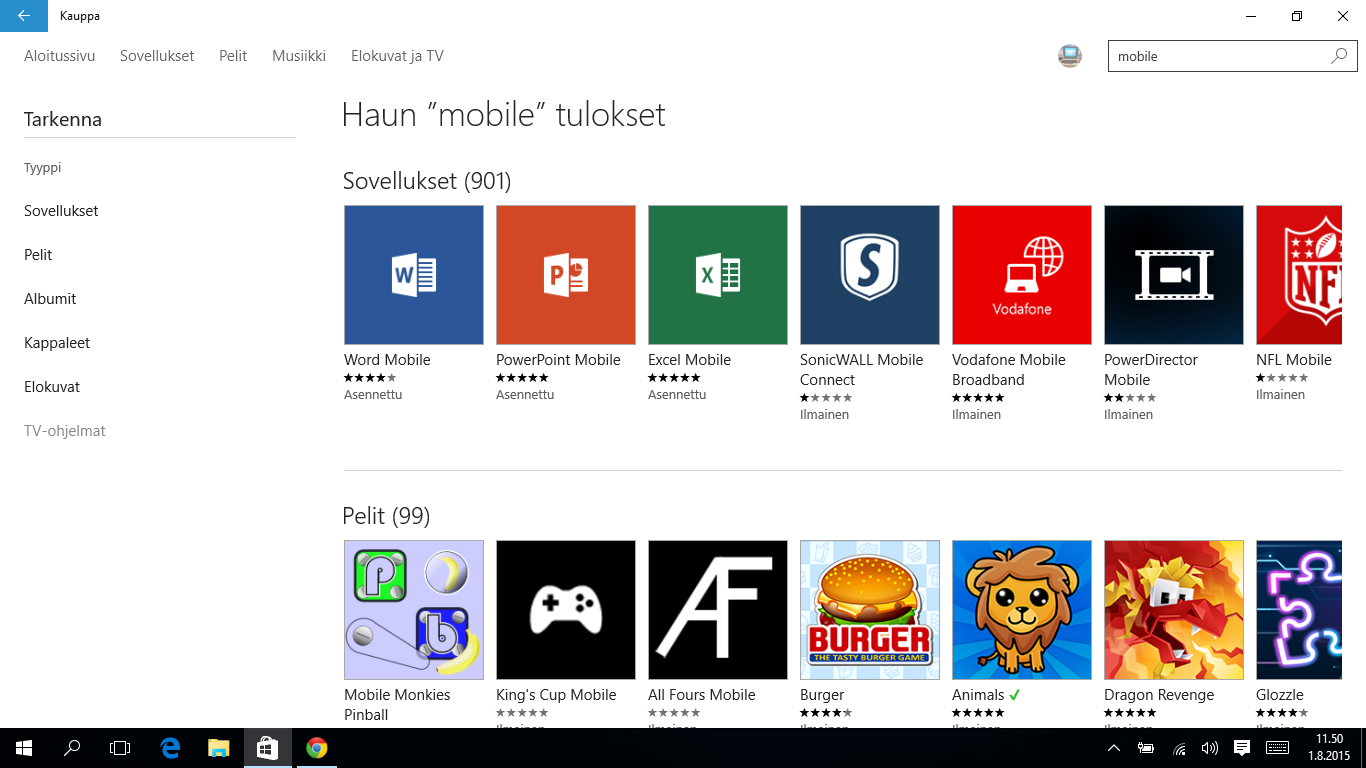Click the Pelit (99) section heading

coord(386,516)
